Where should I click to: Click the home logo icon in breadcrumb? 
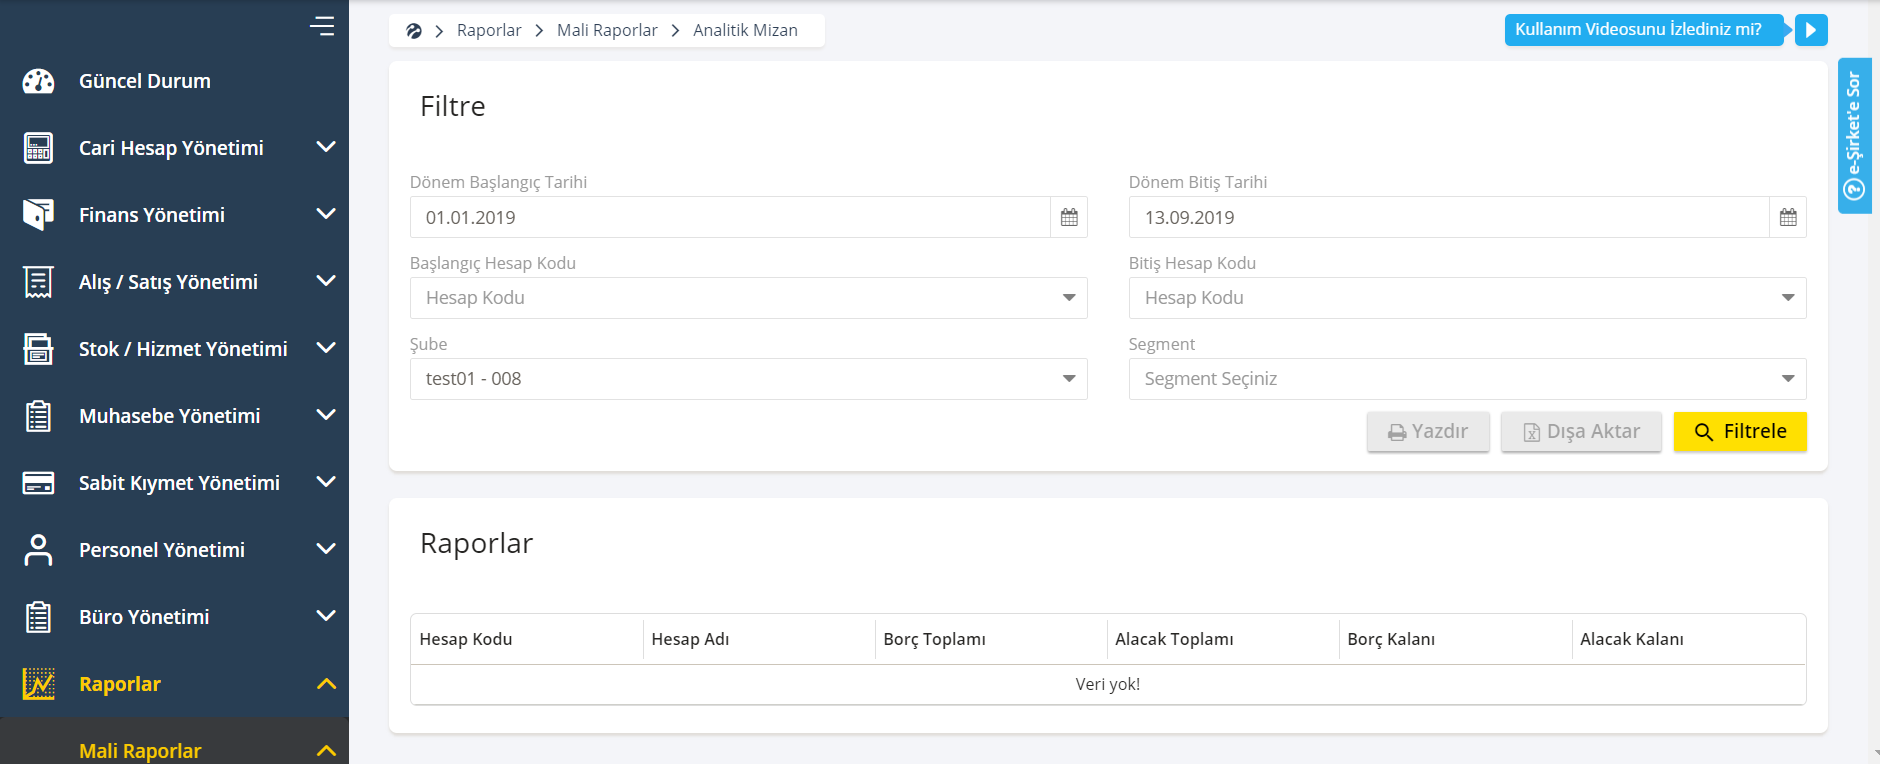[414, 31]
